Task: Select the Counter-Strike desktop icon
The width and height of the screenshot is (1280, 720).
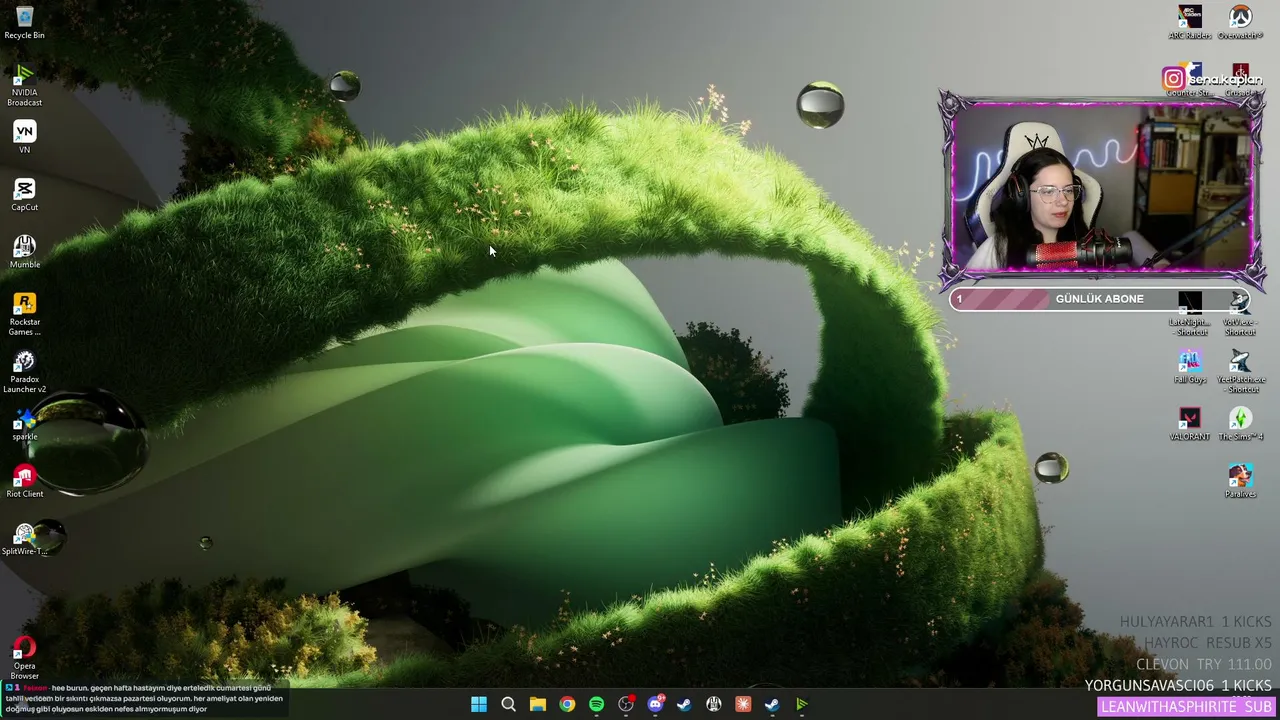Action: 1190,80
